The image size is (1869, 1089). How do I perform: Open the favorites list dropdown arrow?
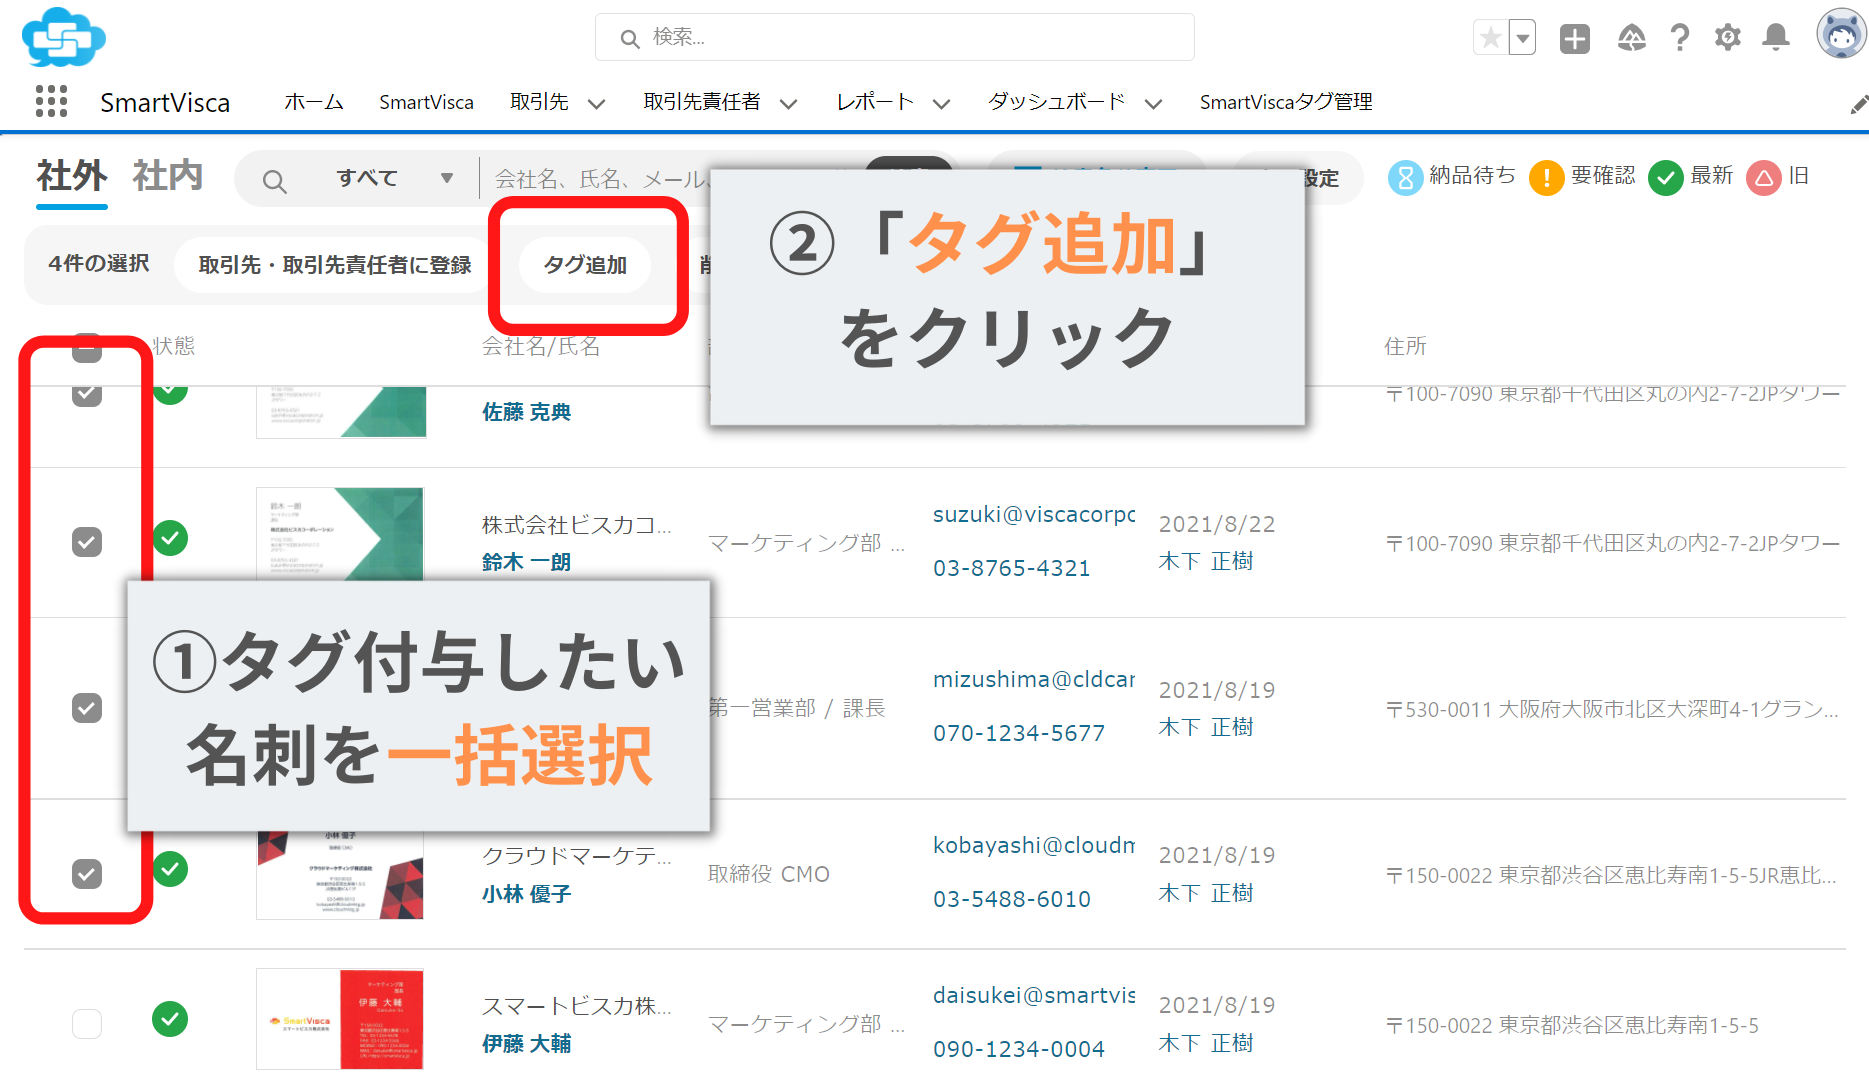pyautogui.click(x=1522, y=38)
